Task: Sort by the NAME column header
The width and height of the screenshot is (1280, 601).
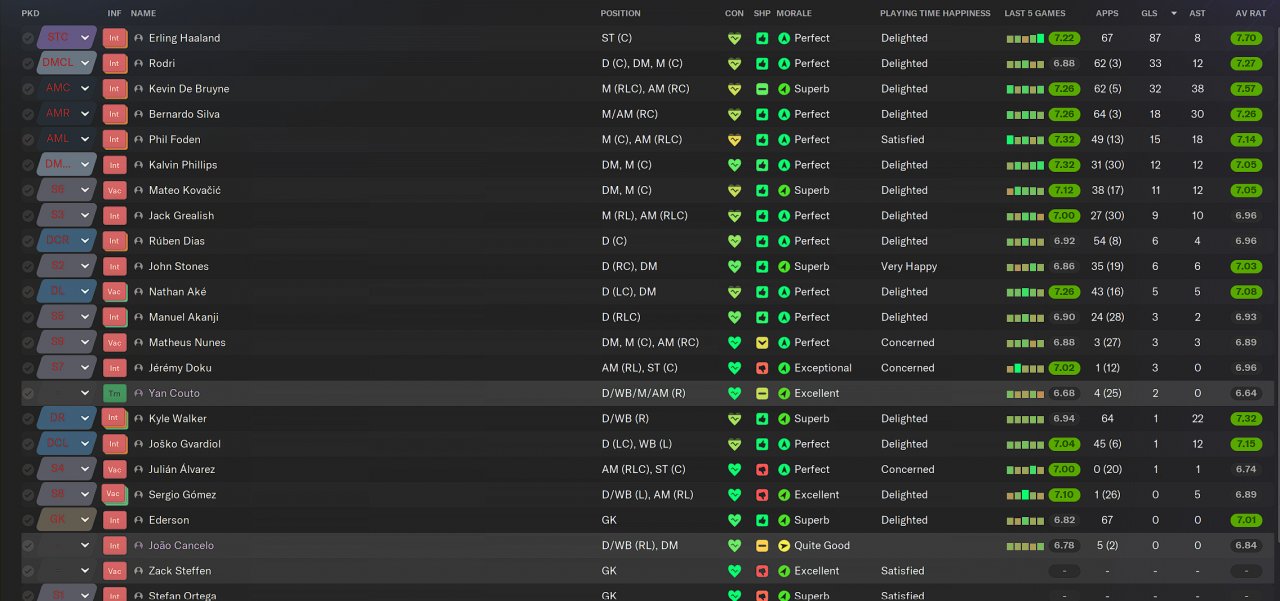Action: pyautogui.click(x=143, y=14)
